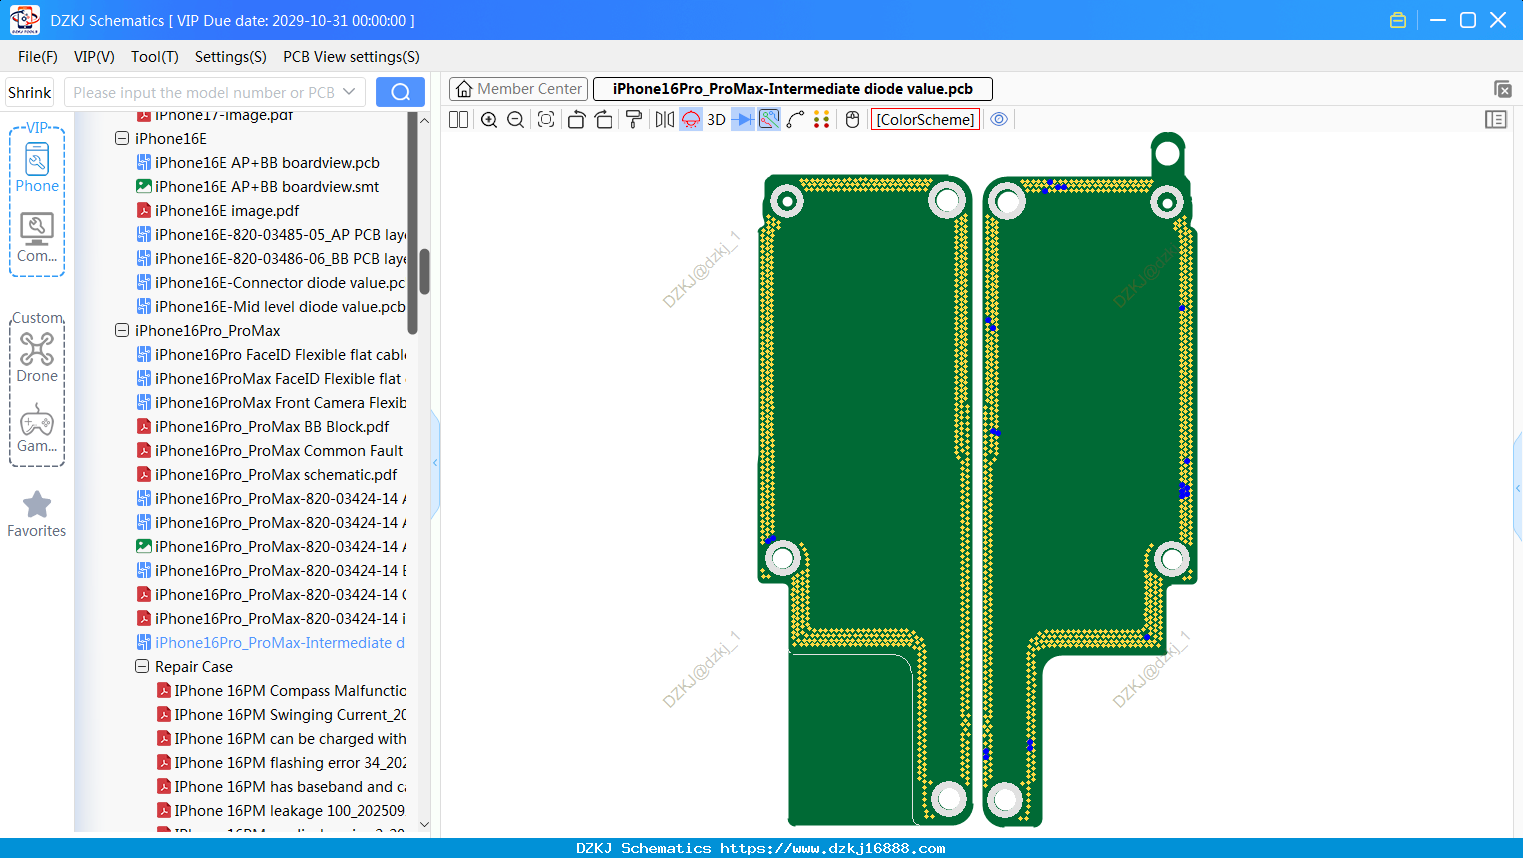Click the file tree scrollbar thumb
The width and height of the screenshot is (1523, 858).
pos(424,271)
